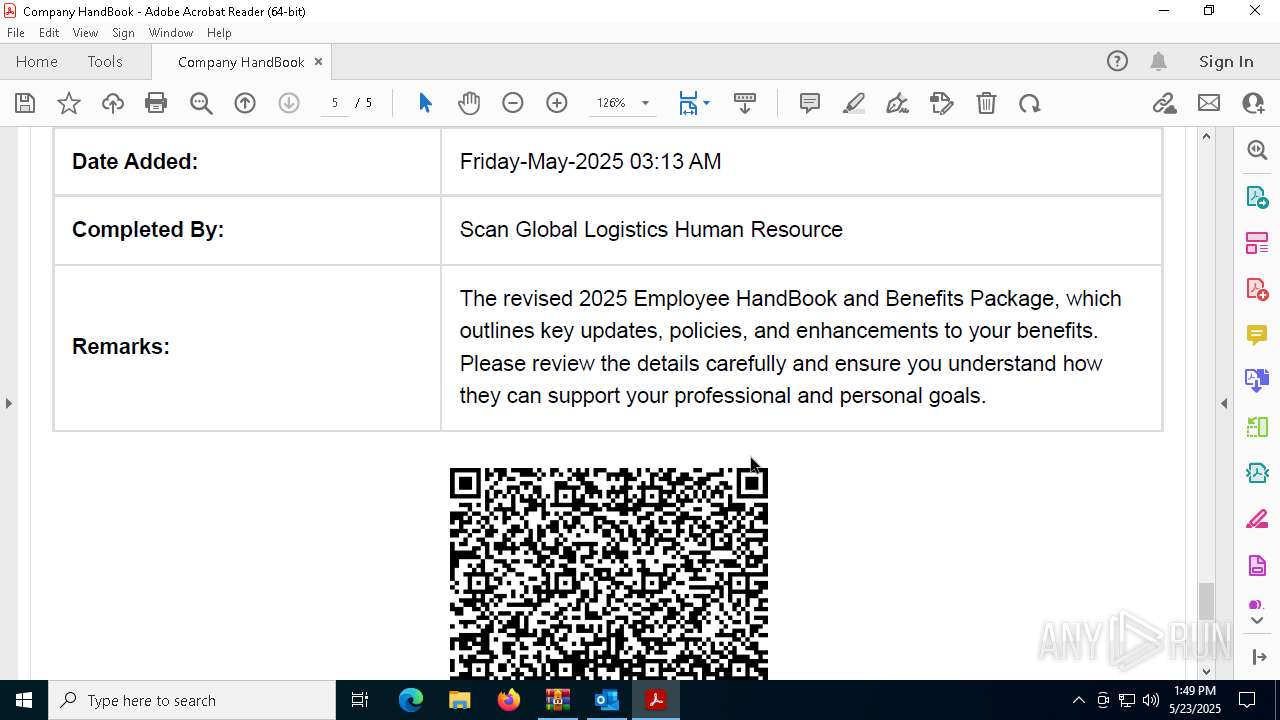
Task: Open the fit page options
Action: (694, 103)
